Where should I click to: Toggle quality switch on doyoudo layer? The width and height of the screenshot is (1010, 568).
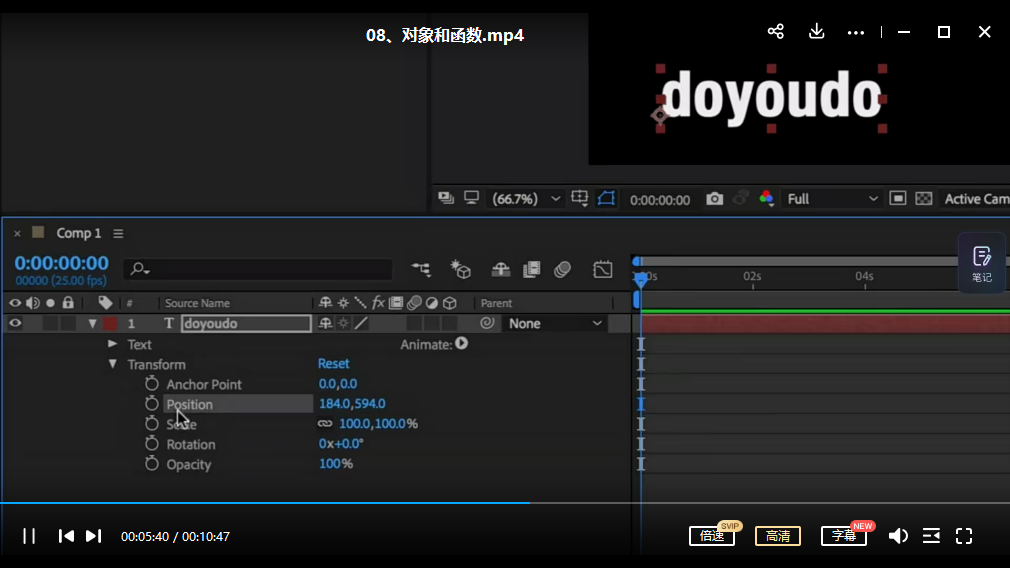[x=361, y=323]
